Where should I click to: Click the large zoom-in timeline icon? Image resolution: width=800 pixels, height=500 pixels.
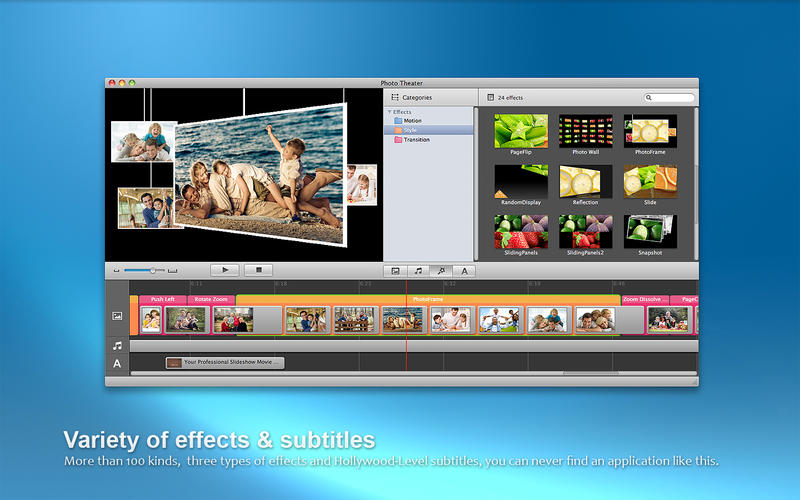[x=172, y=271]
